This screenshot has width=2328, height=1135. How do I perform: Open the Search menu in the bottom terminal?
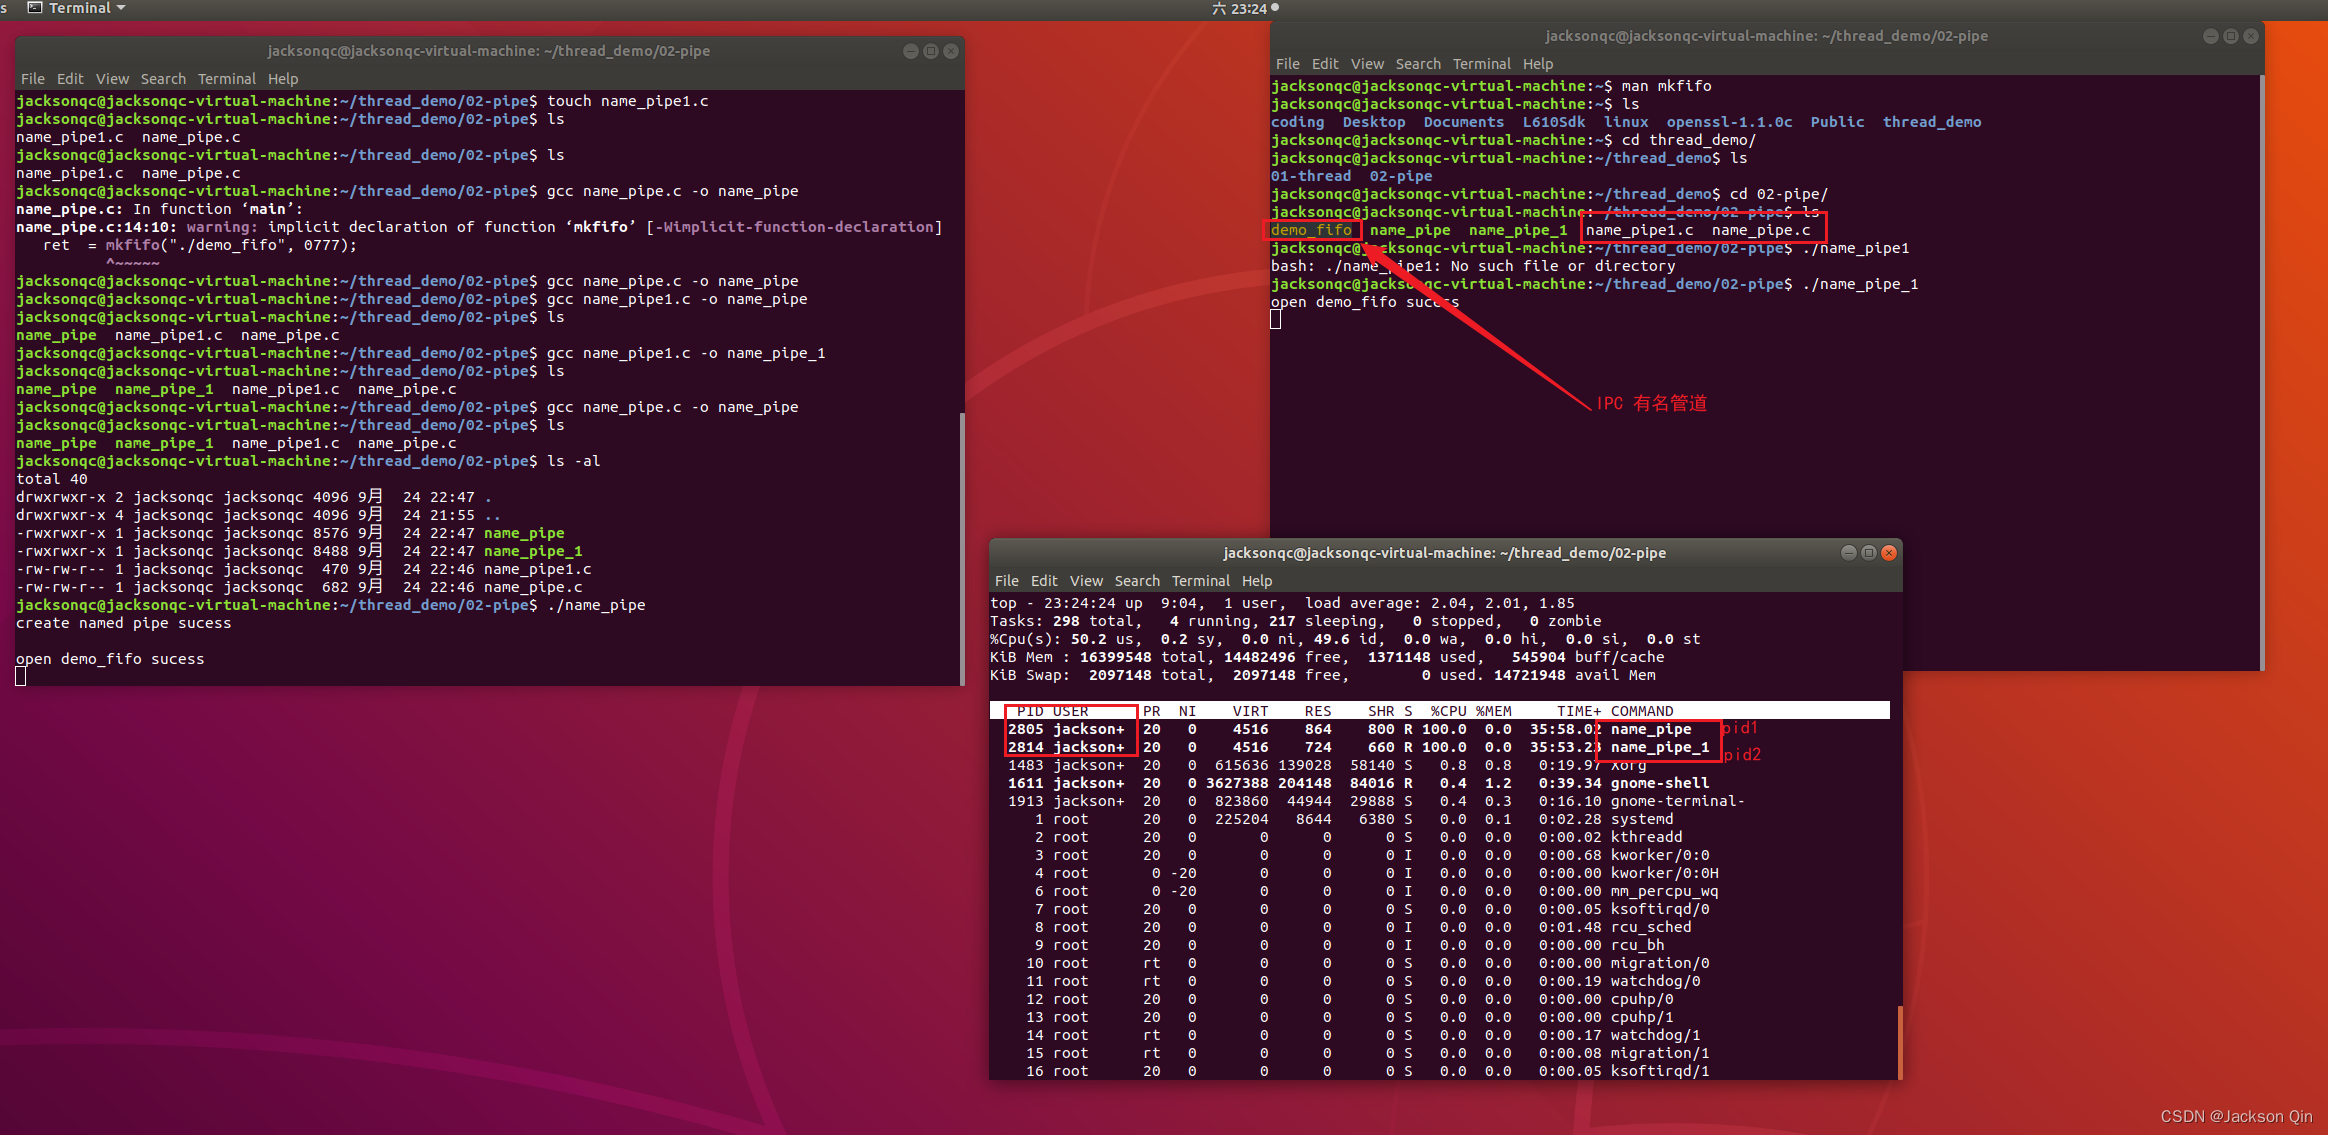tap(1138, 581)
